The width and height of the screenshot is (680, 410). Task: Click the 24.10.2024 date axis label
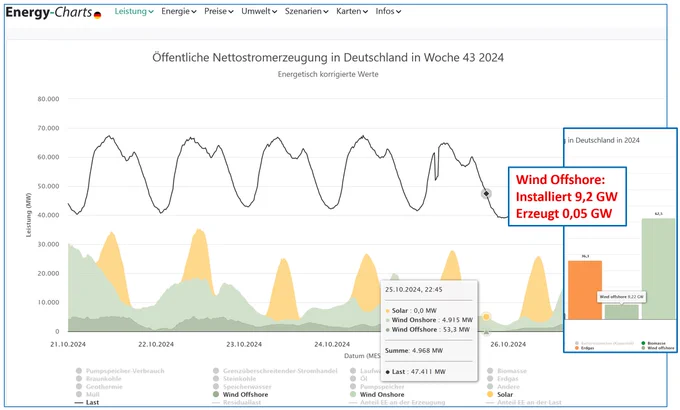click(332, 344)
